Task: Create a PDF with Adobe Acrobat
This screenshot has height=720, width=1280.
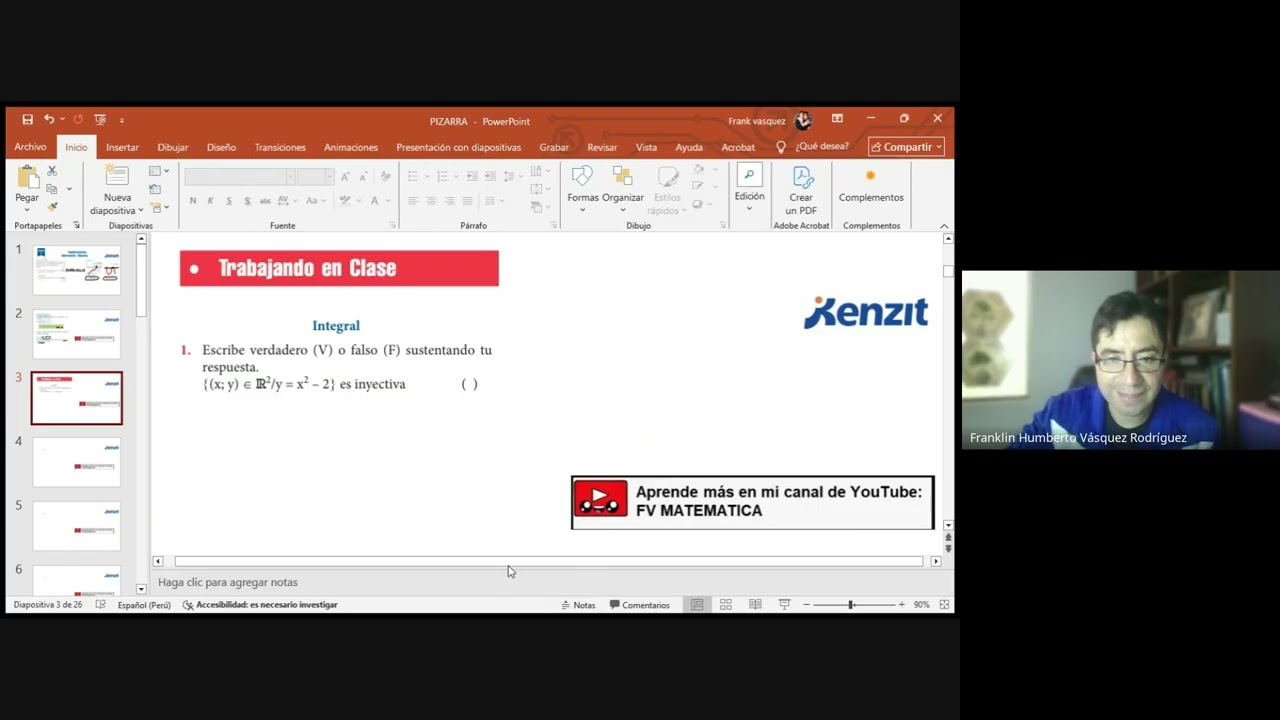Action: 801,190
